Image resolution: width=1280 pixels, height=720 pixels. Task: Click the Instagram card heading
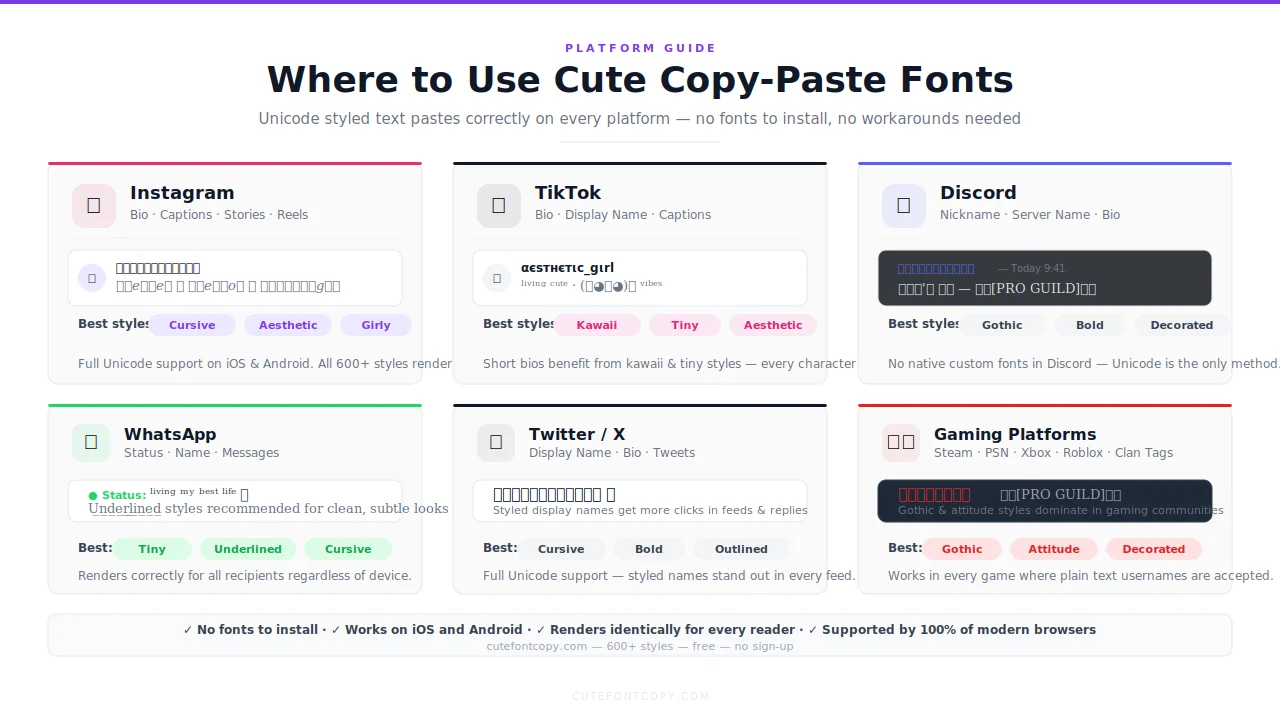(x=182, y=193)
